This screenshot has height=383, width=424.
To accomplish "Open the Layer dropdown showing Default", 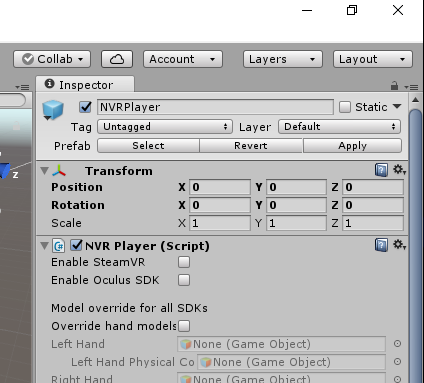I will (339, 127).
